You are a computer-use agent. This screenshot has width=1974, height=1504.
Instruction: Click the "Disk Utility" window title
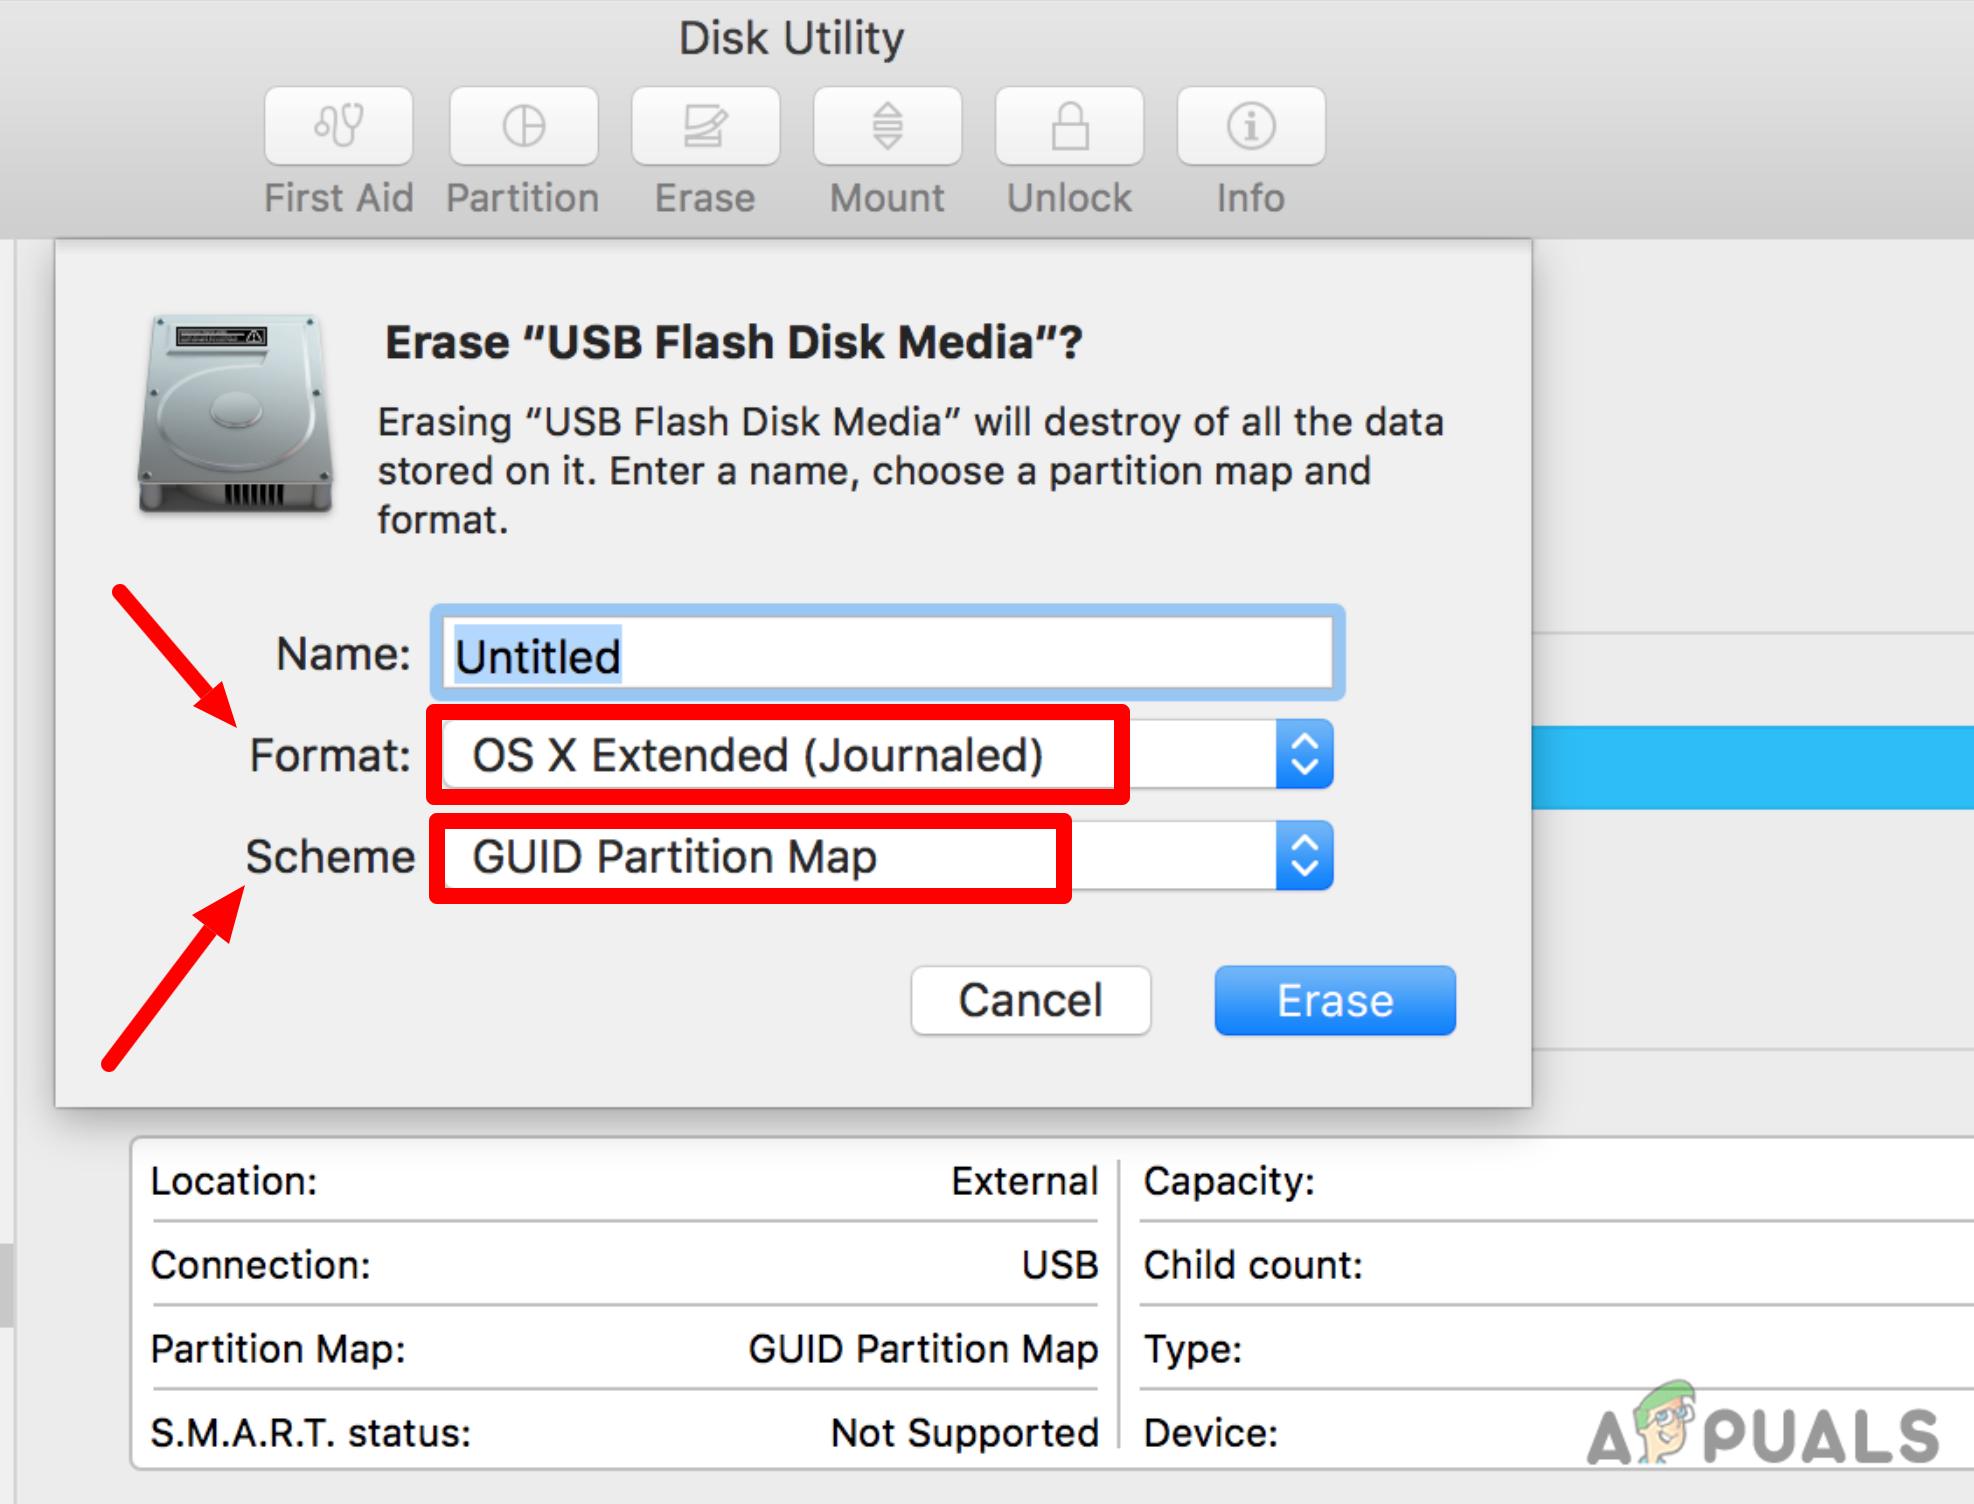tap(791, 38)
